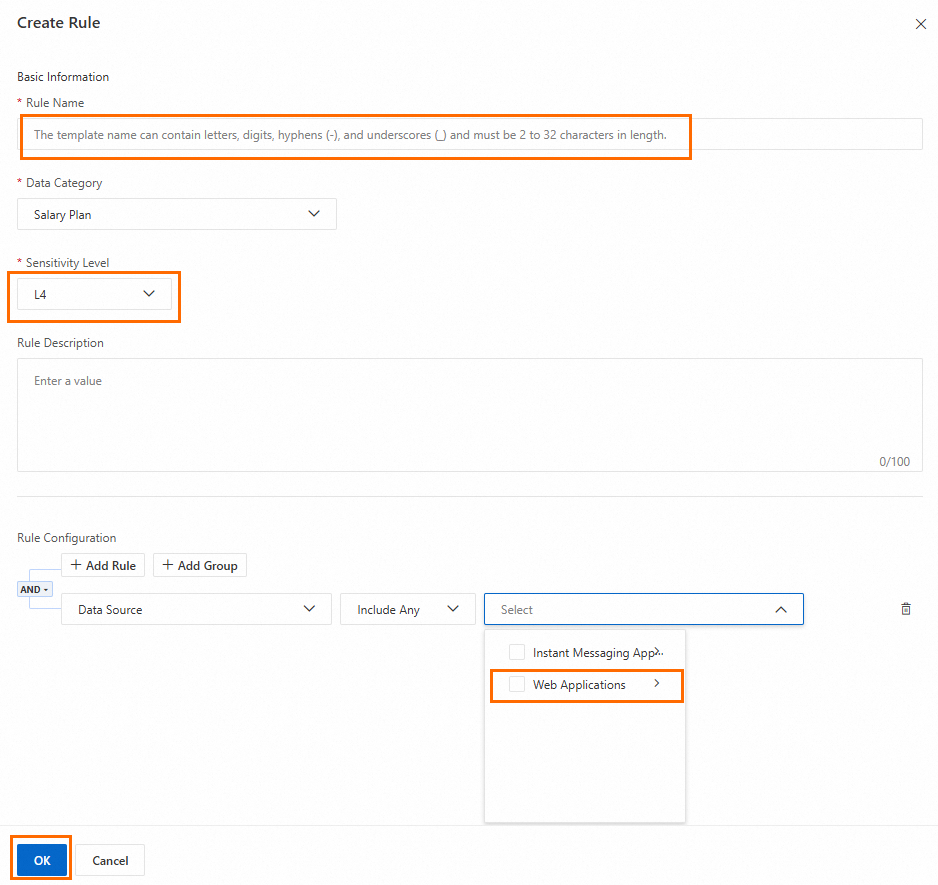
Task: Click the Web Applications option label
Action: click(x=579, y=685)
